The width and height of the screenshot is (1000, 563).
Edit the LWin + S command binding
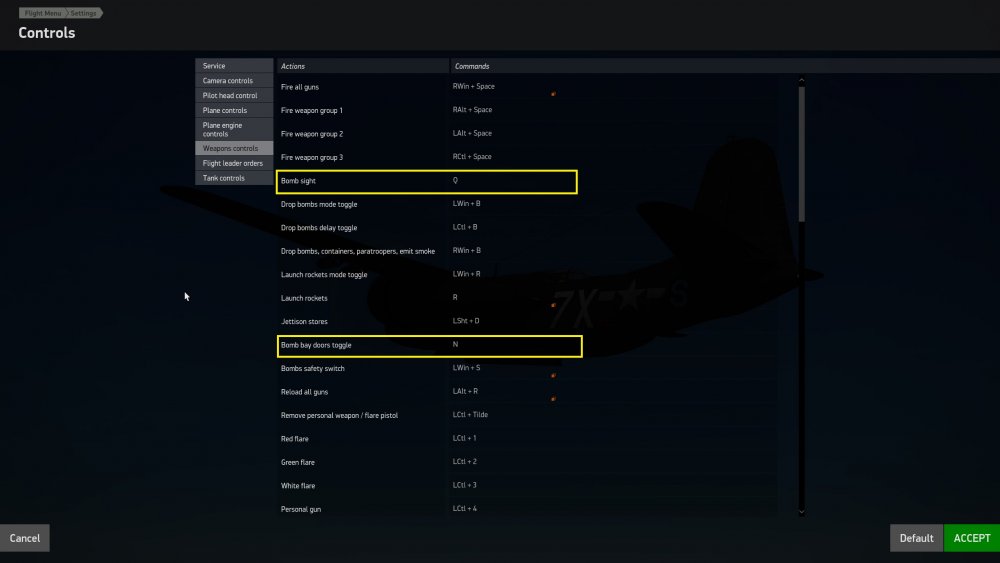pyautogui.click(x=467, y=368)
